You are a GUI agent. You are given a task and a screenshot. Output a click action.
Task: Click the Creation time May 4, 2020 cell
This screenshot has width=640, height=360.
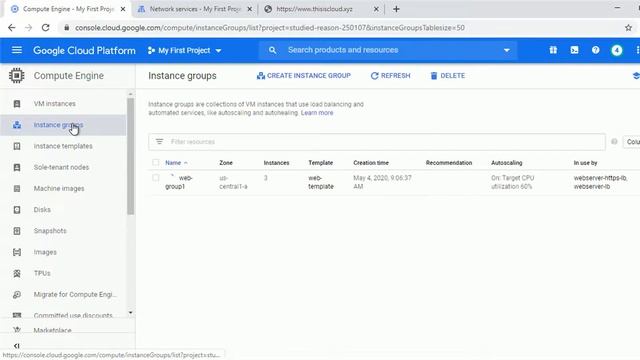coord(382,182)
